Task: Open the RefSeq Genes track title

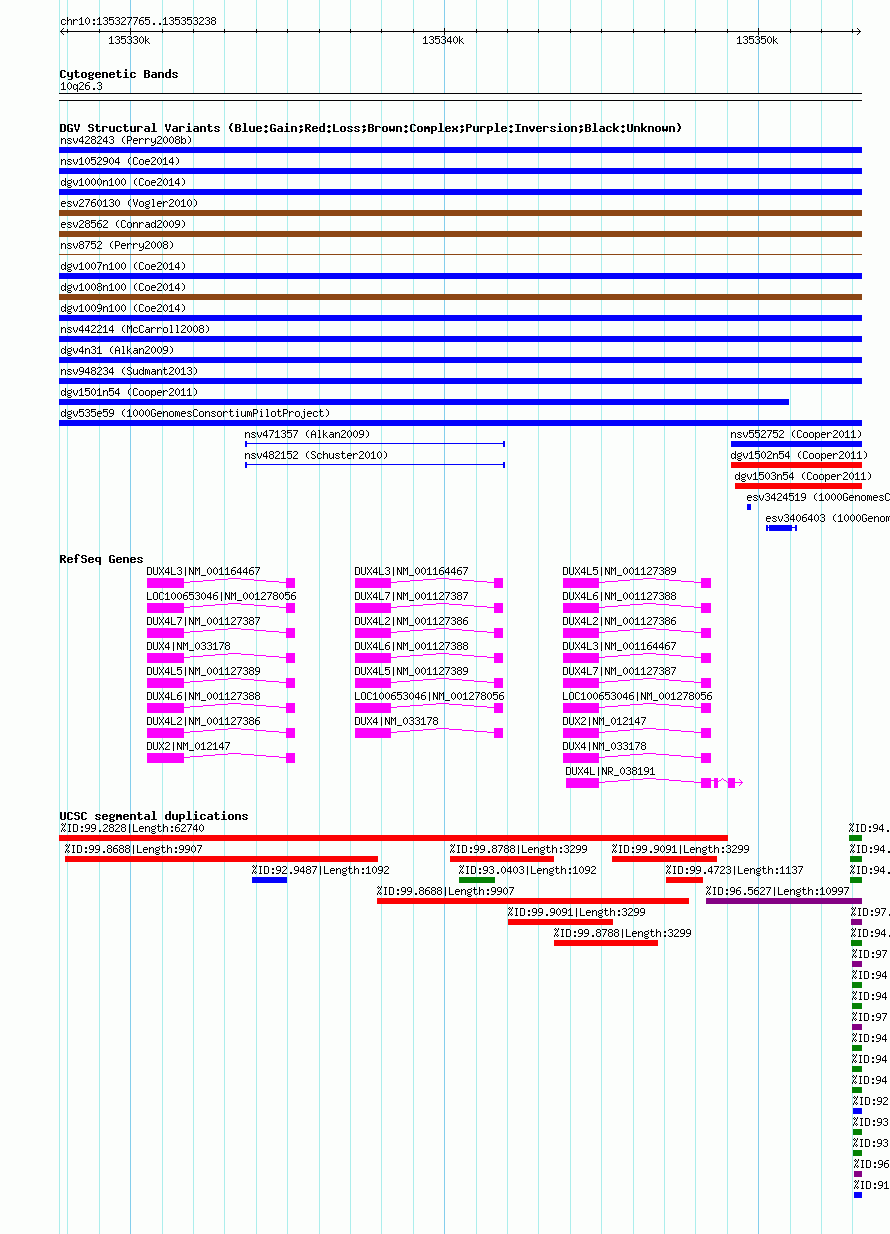Action: (x=101, y=560)
